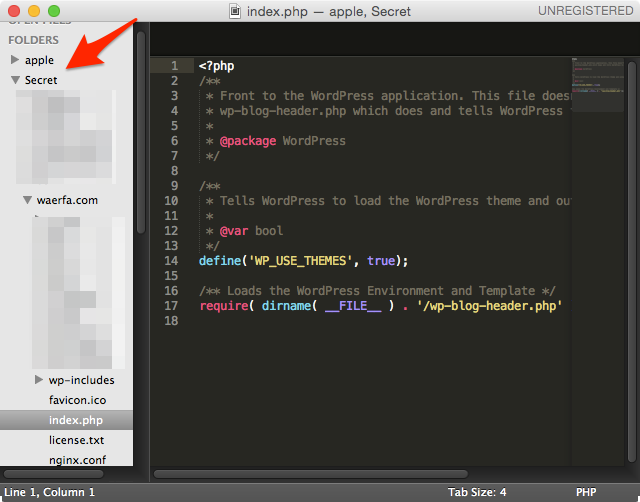
Task: Expand the wp-includes folder triangle
Action: pyautogui.click(x=39, y=380)
